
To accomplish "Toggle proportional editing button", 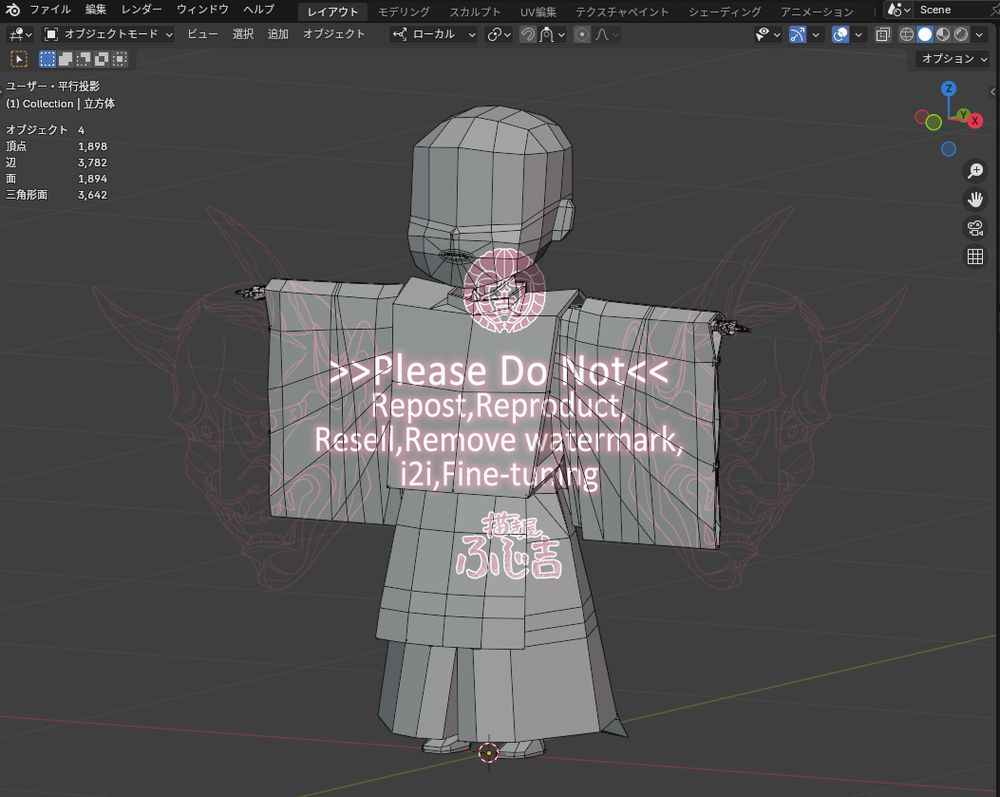I will click(582, 34).
